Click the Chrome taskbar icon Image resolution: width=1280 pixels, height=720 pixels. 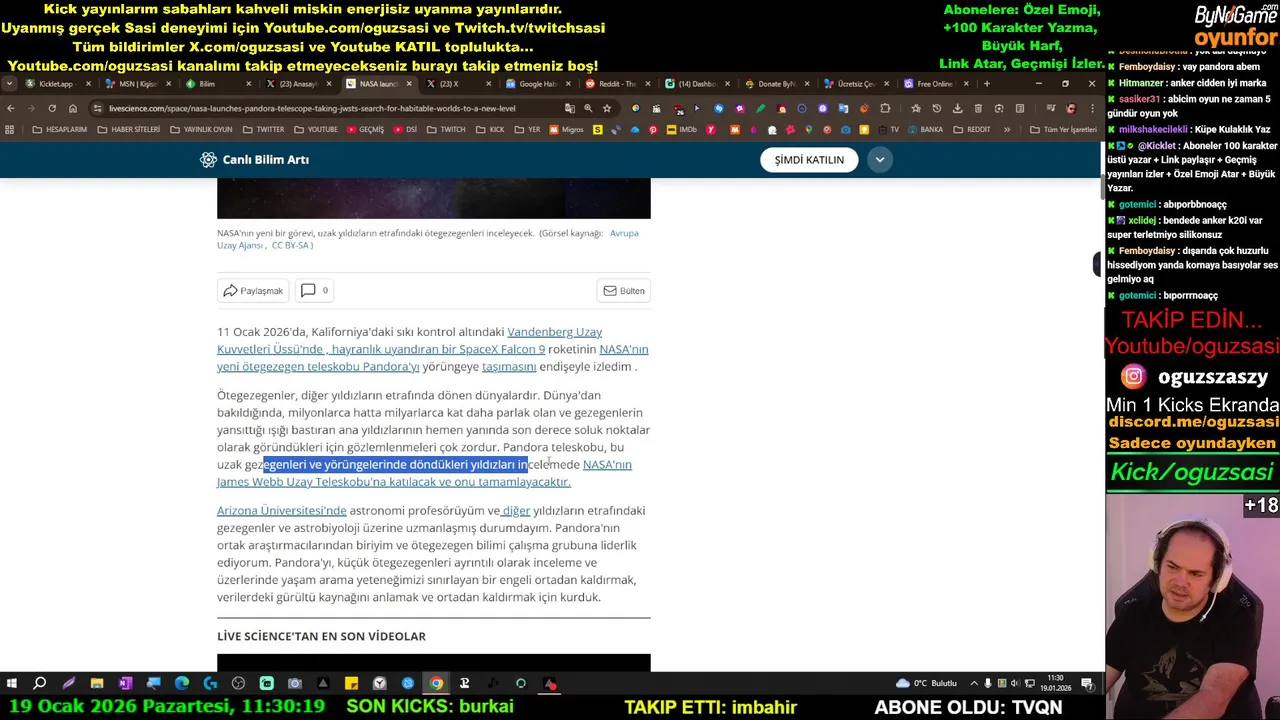(436, 684)
